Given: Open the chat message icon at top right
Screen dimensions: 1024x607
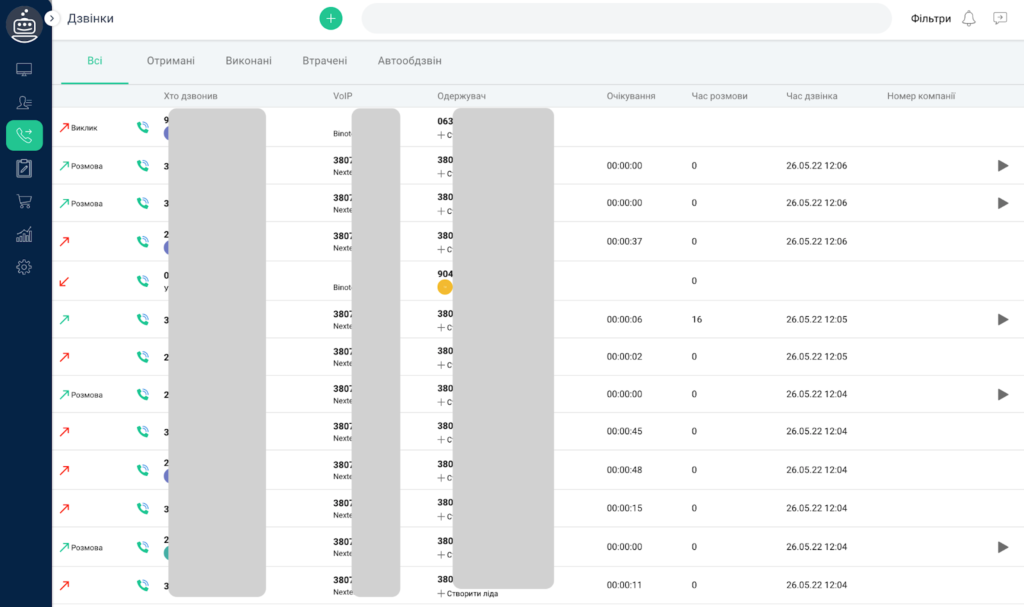Looking at the screenshot, I should pyautogui.click(x=999, y=18).
